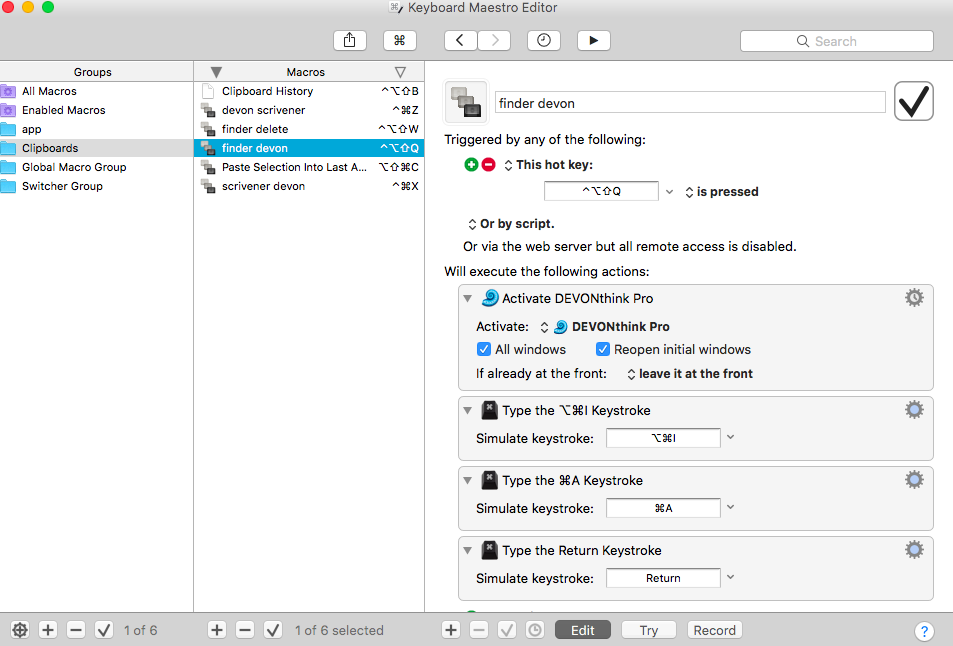This screenshot has width=953, height=646.
Task: Change the 'is pressed' option
Action: pos(722,192)
